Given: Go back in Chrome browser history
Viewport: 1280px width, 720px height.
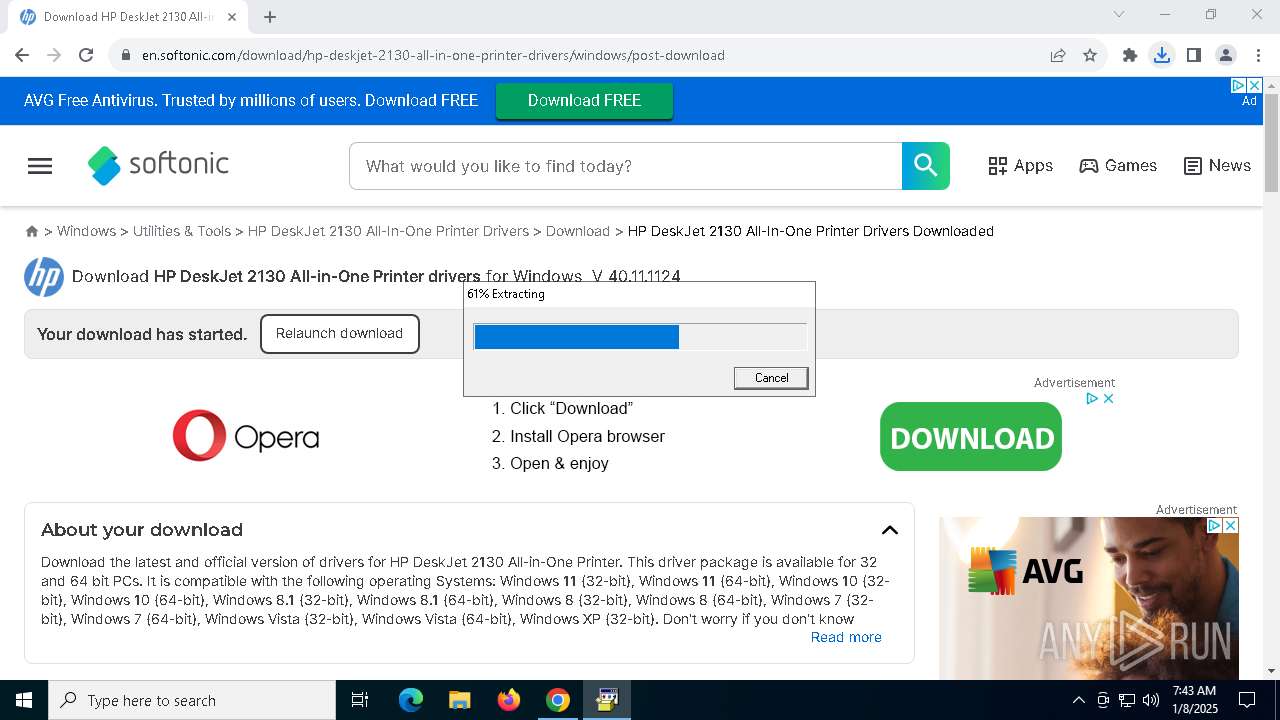Looking at the screenshot, I should [x=22, y=55].
